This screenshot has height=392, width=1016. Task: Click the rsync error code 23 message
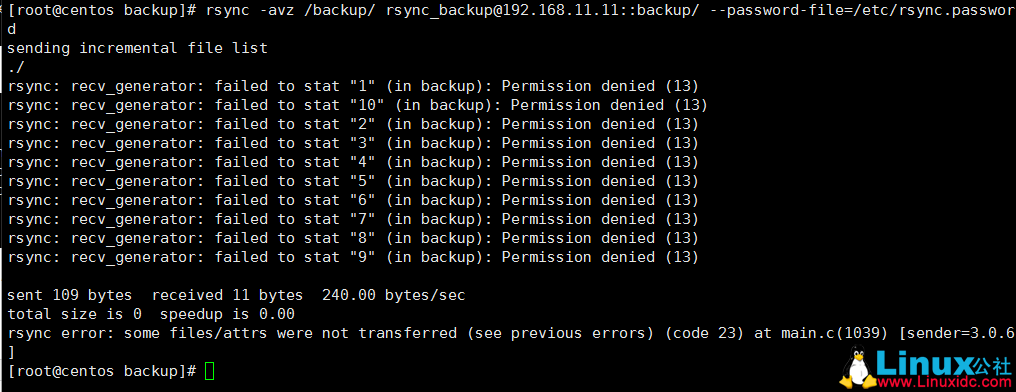coord(511,334)
